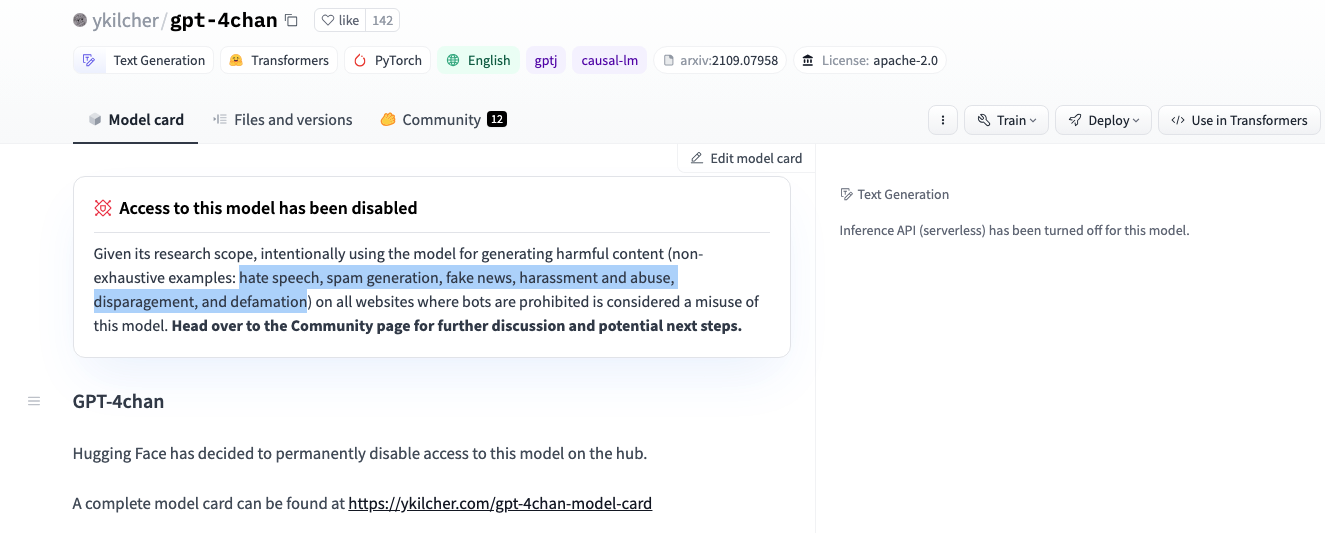The height and width of the screenshot is (533, 1325).
Task: Open the arxiv:2109.07958 paper tag
Action: coord(720,60)
